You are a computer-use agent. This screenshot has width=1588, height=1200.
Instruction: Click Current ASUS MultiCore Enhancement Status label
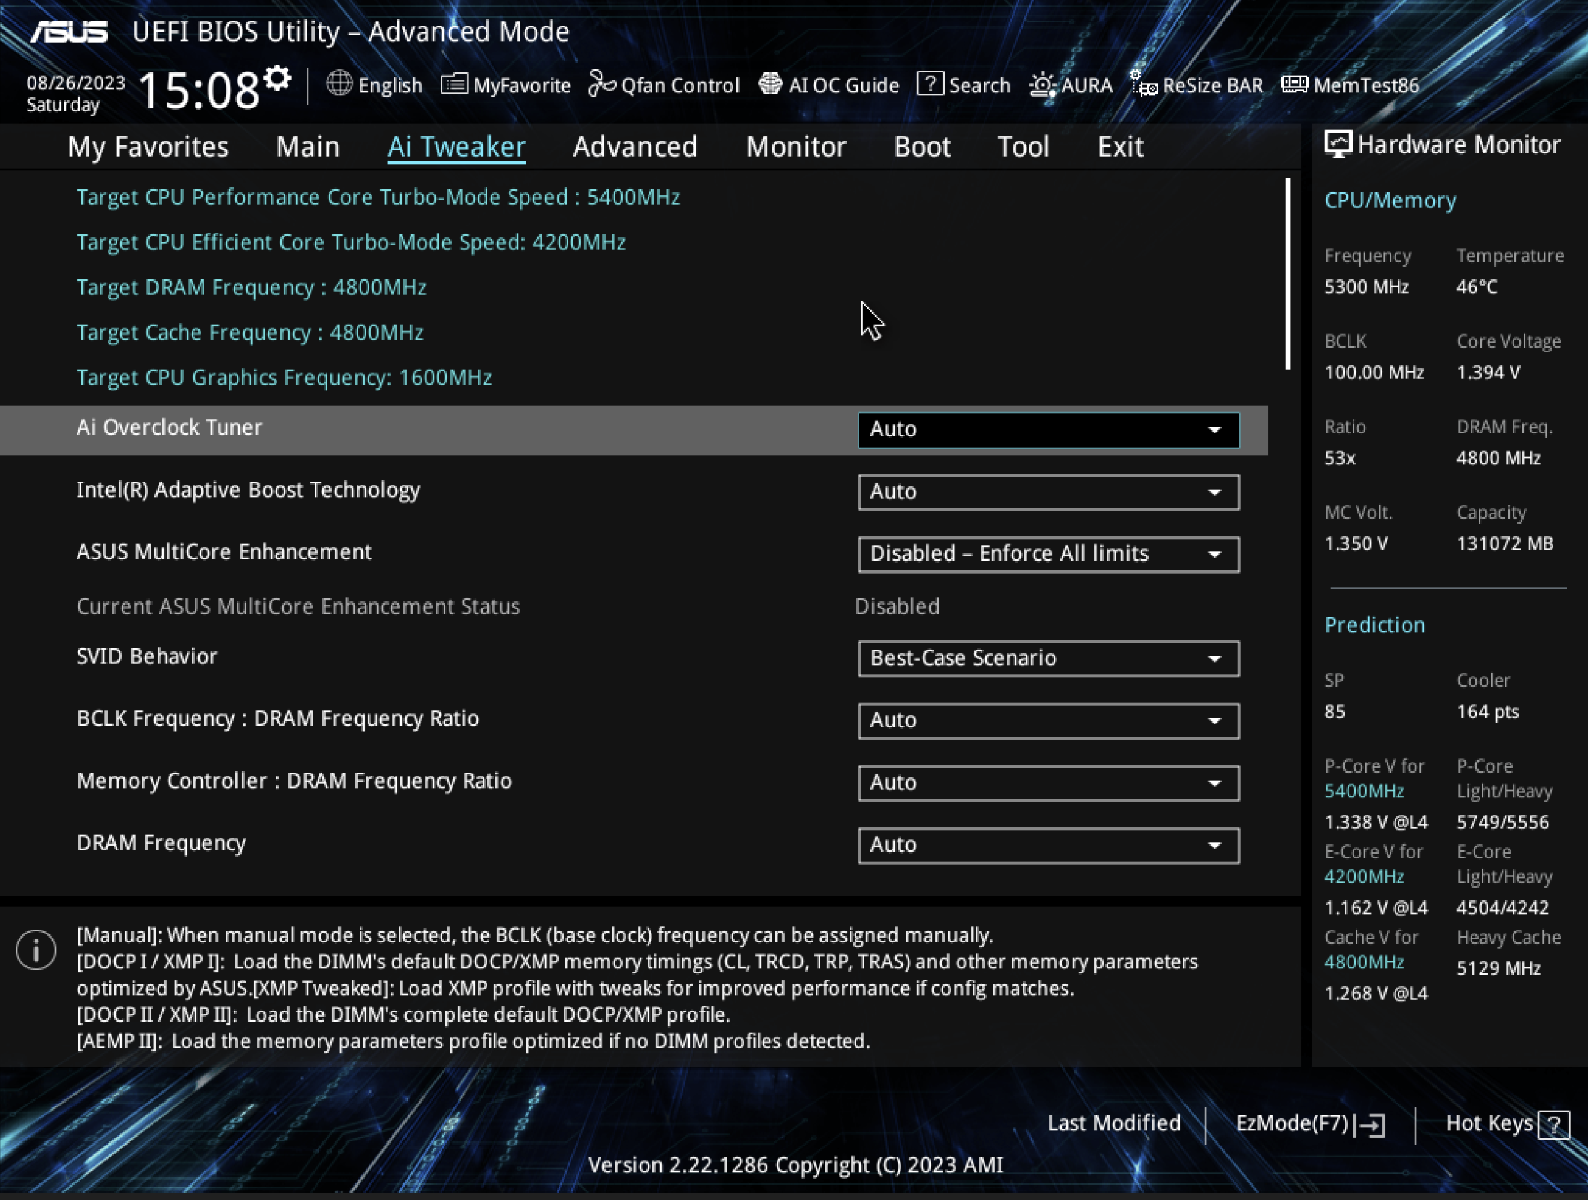pos(298,606)
